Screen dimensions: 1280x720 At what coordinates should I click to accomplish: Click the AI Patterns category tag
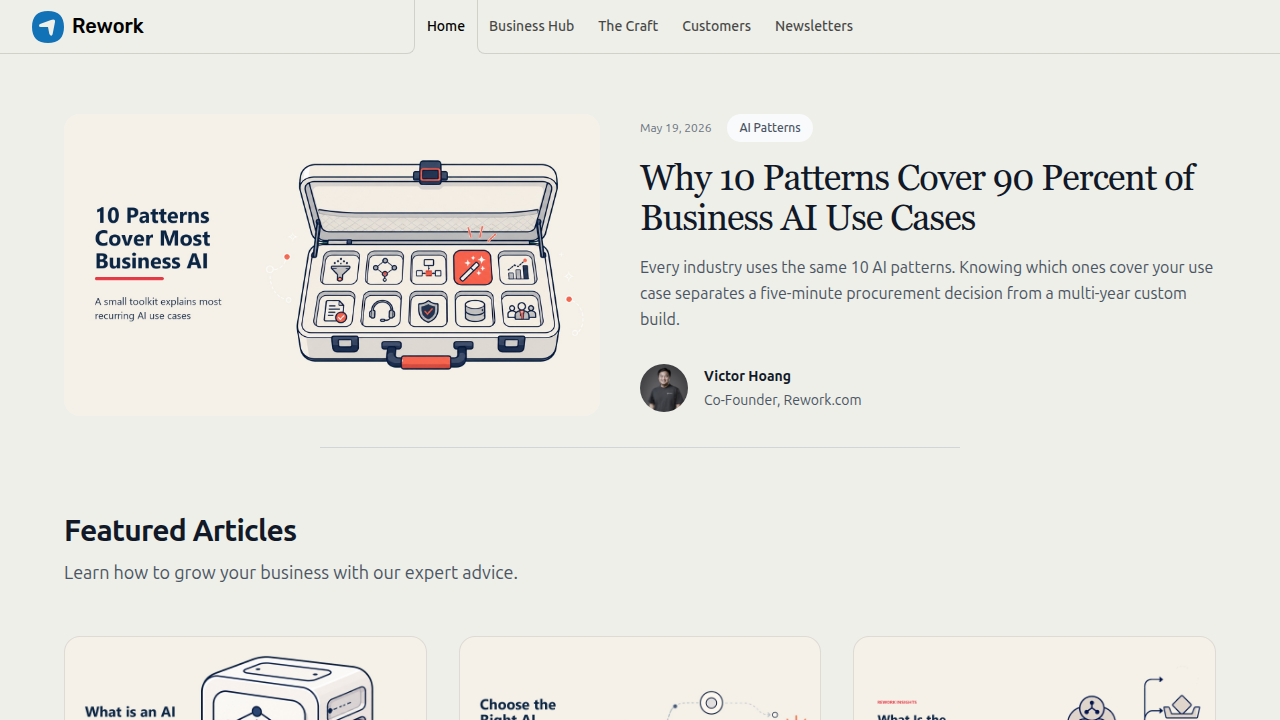coord(770,128)
